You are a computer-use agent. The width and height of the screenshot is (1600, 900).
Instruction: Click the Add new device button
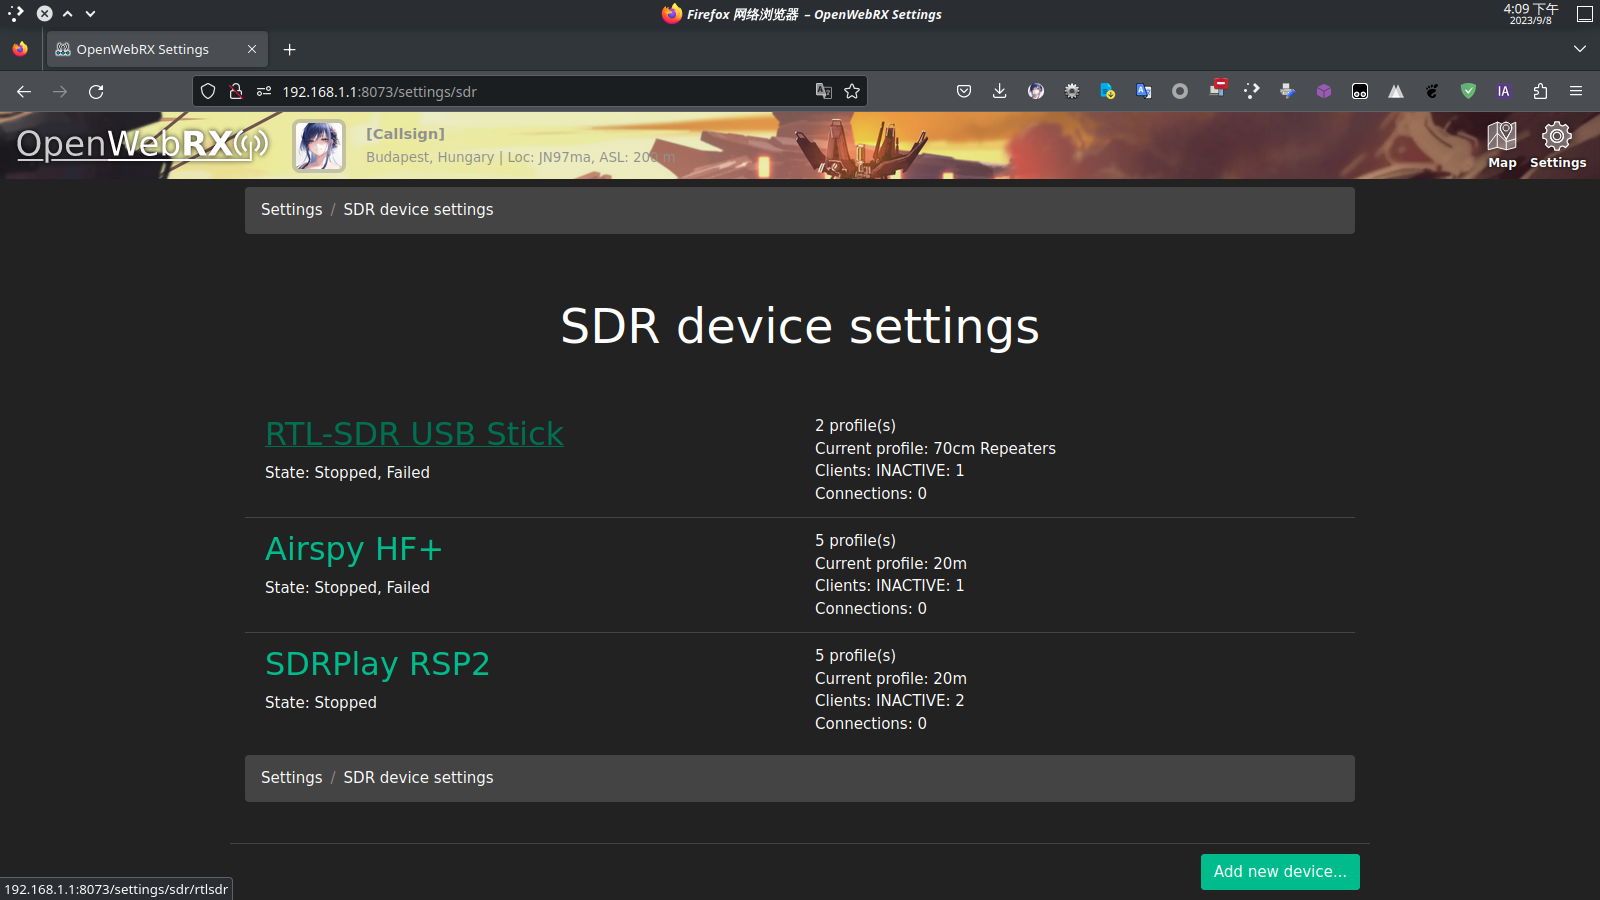pyautogui.click(x=1279, y=871)
